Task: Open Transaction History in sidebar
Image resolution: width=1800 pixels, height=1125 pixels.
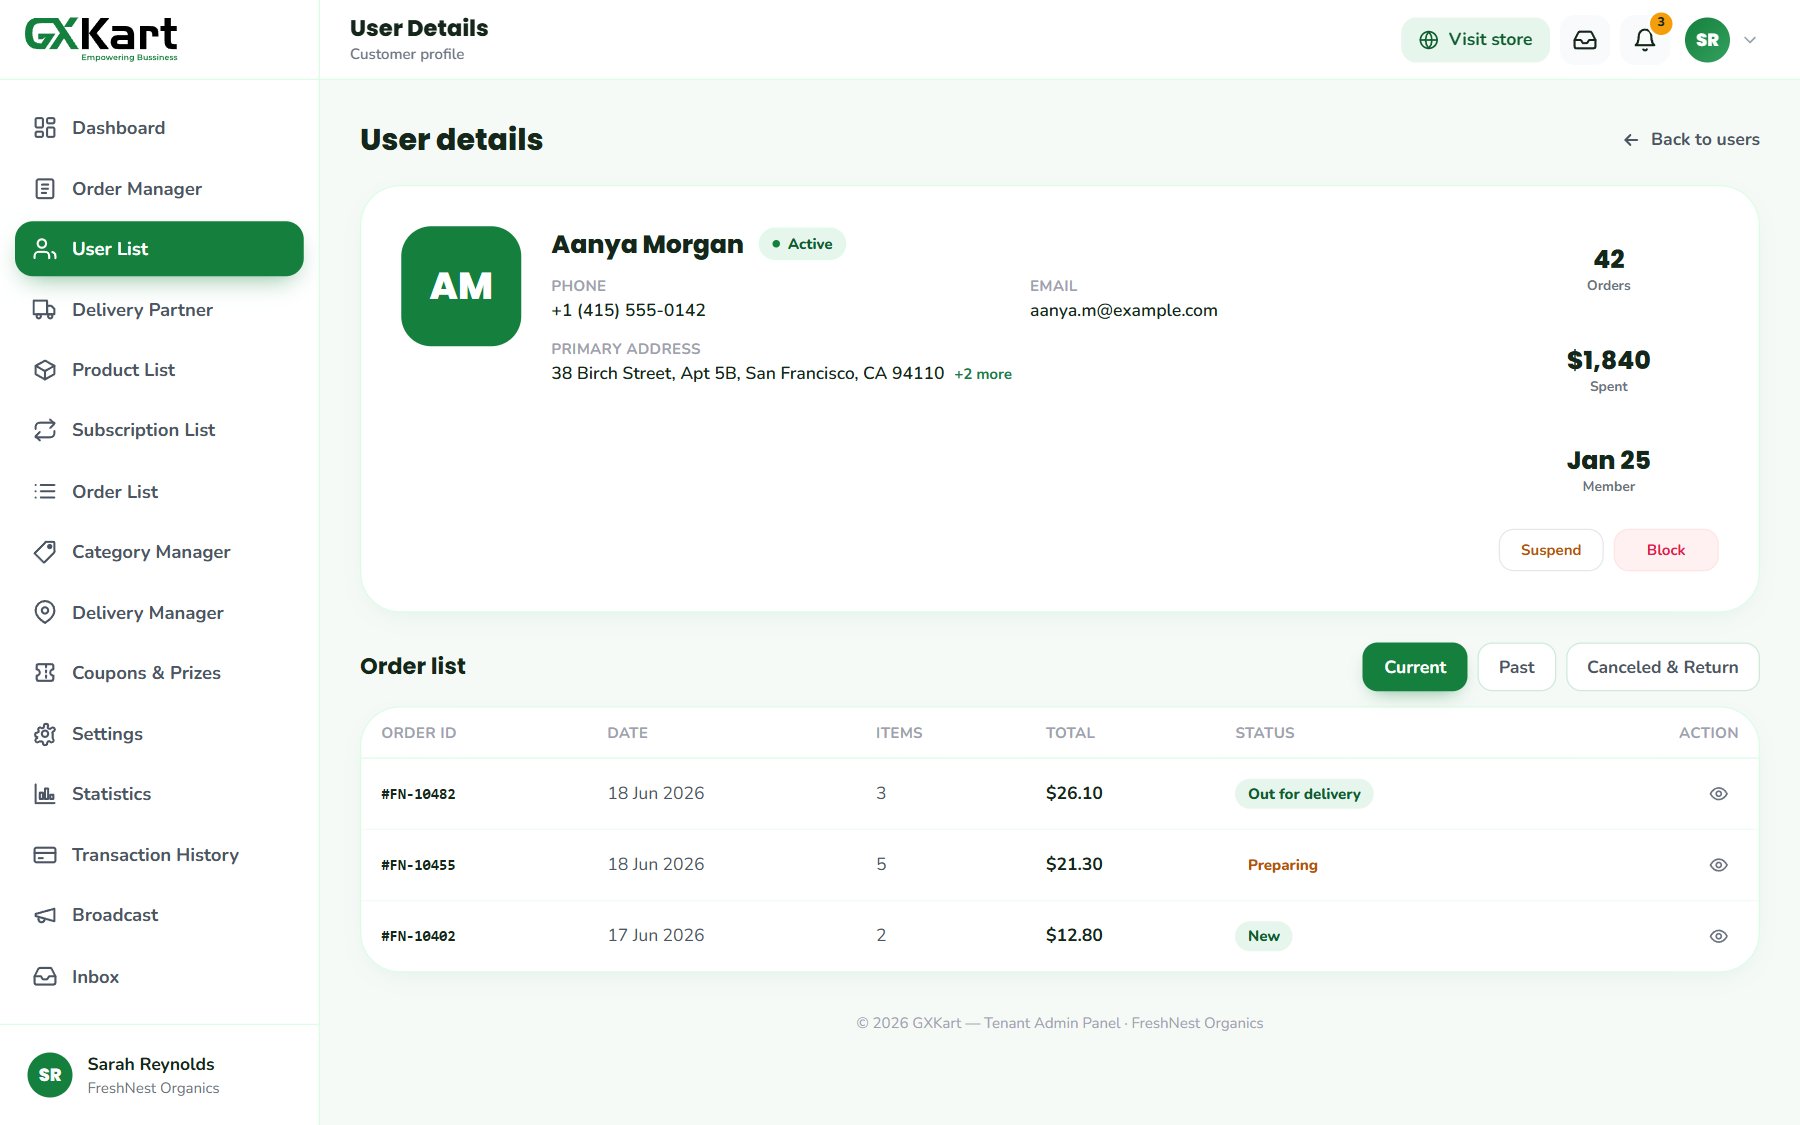Action: pyautogui.click(x=159, y=855)
